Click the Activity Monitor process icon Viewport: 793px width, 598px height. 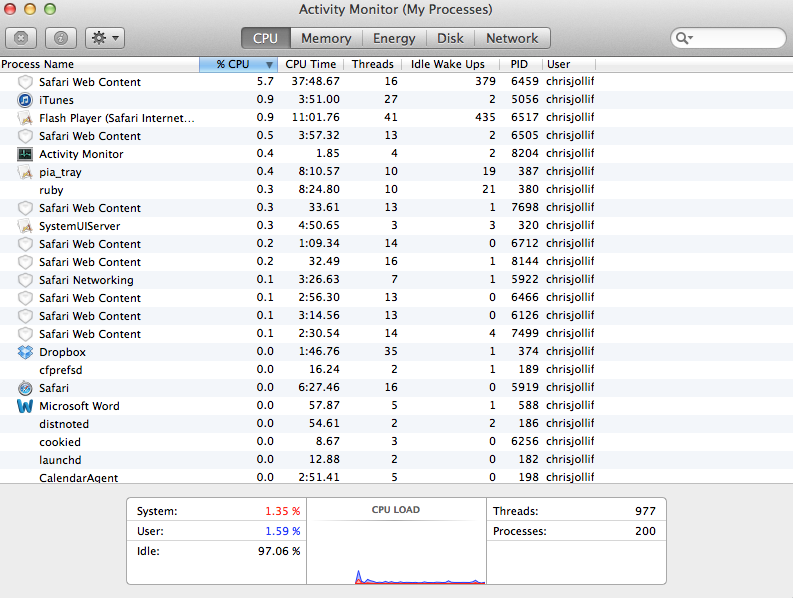tap(25, 154)
